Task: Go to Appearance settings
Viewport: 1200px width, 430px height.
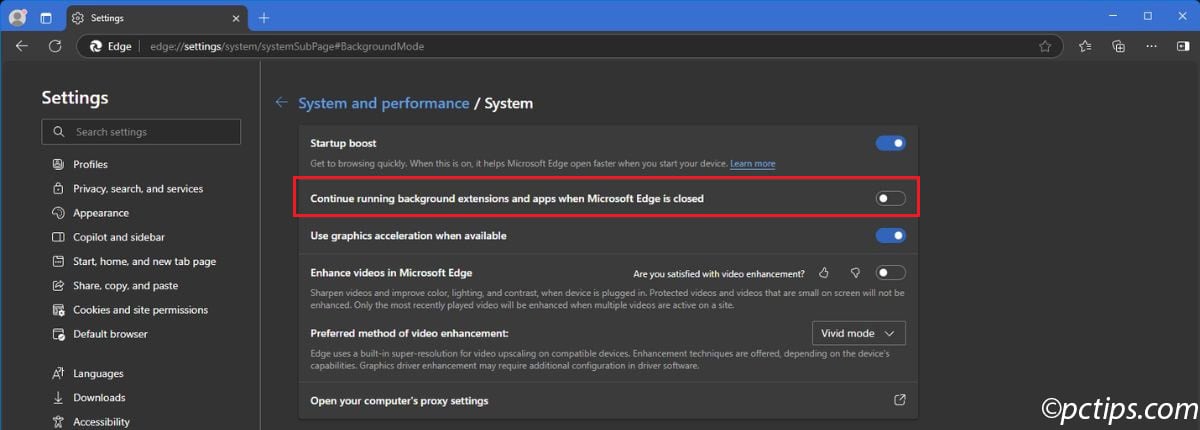Action: point(101,213)
